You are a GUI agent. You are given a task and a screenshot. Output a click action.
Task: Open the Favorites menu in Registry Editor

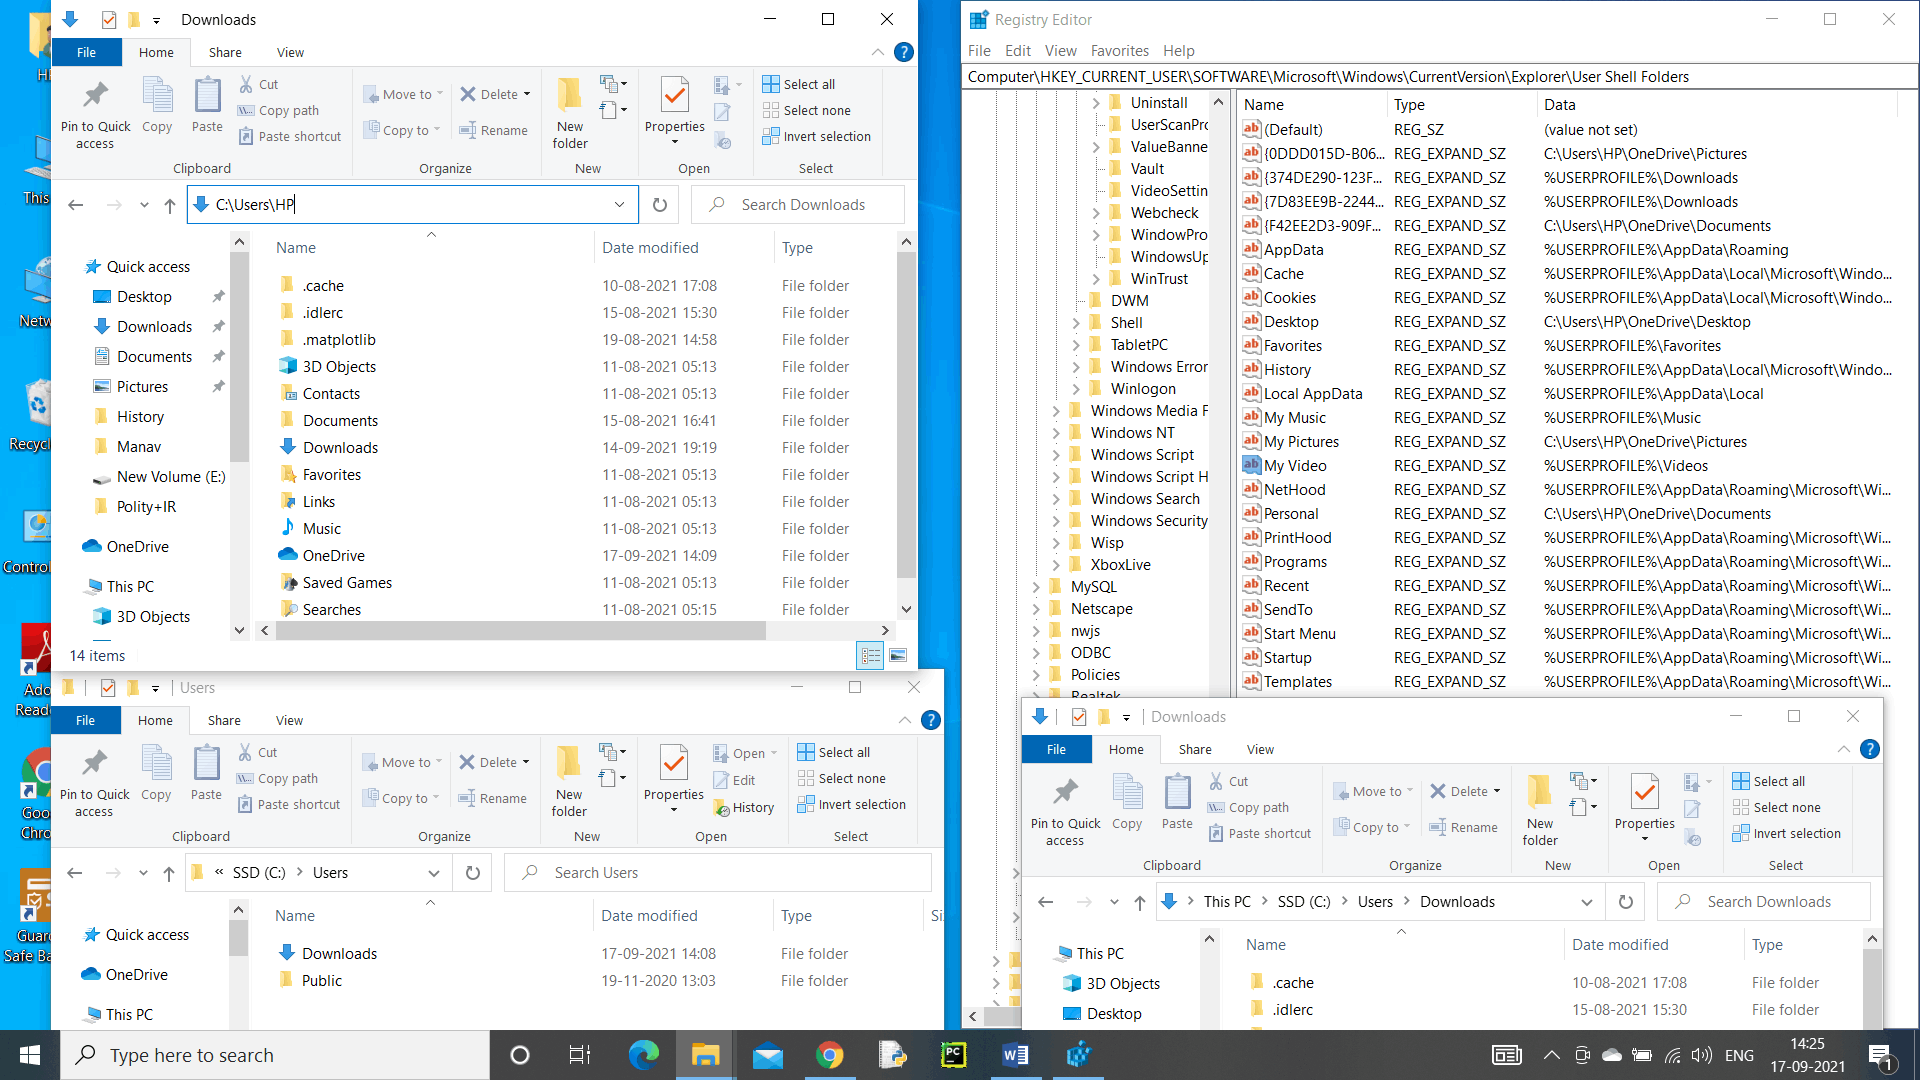[x=1119, y=51]
